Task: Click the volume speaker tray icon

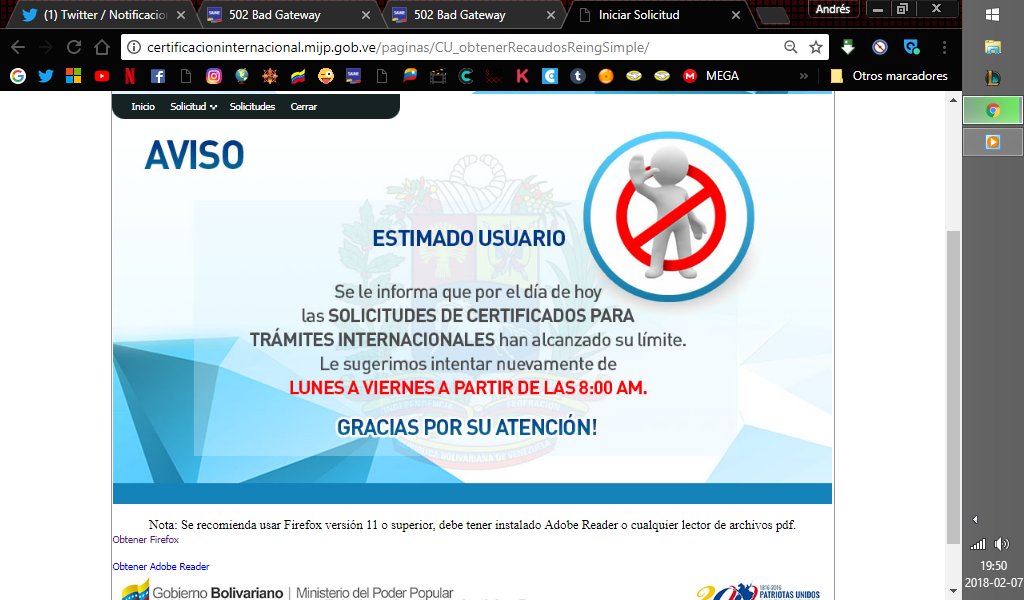Action: pos(1002,543)
